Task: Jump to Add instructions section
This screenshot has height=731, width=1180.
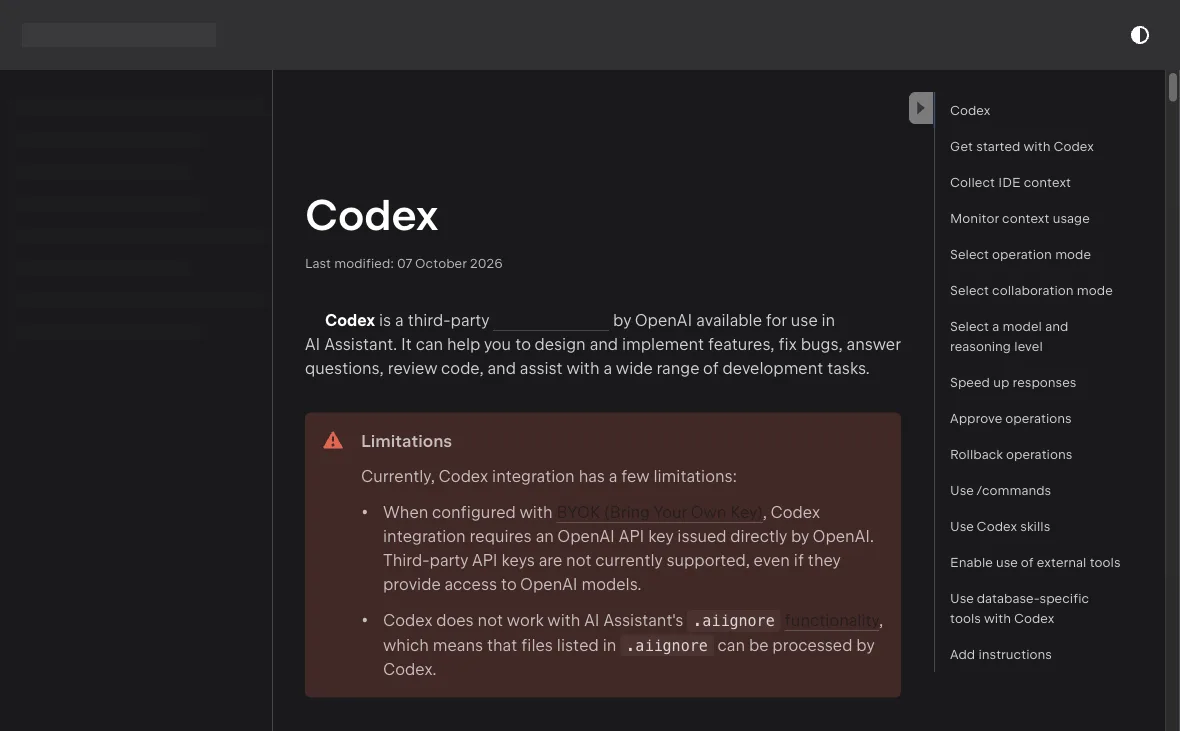Action: click(1000, 655)
